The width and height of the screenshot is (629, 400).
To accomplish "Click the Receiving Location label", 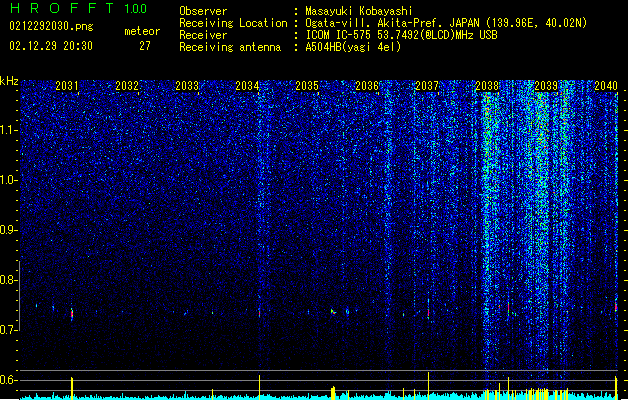I will pos(233,23).
